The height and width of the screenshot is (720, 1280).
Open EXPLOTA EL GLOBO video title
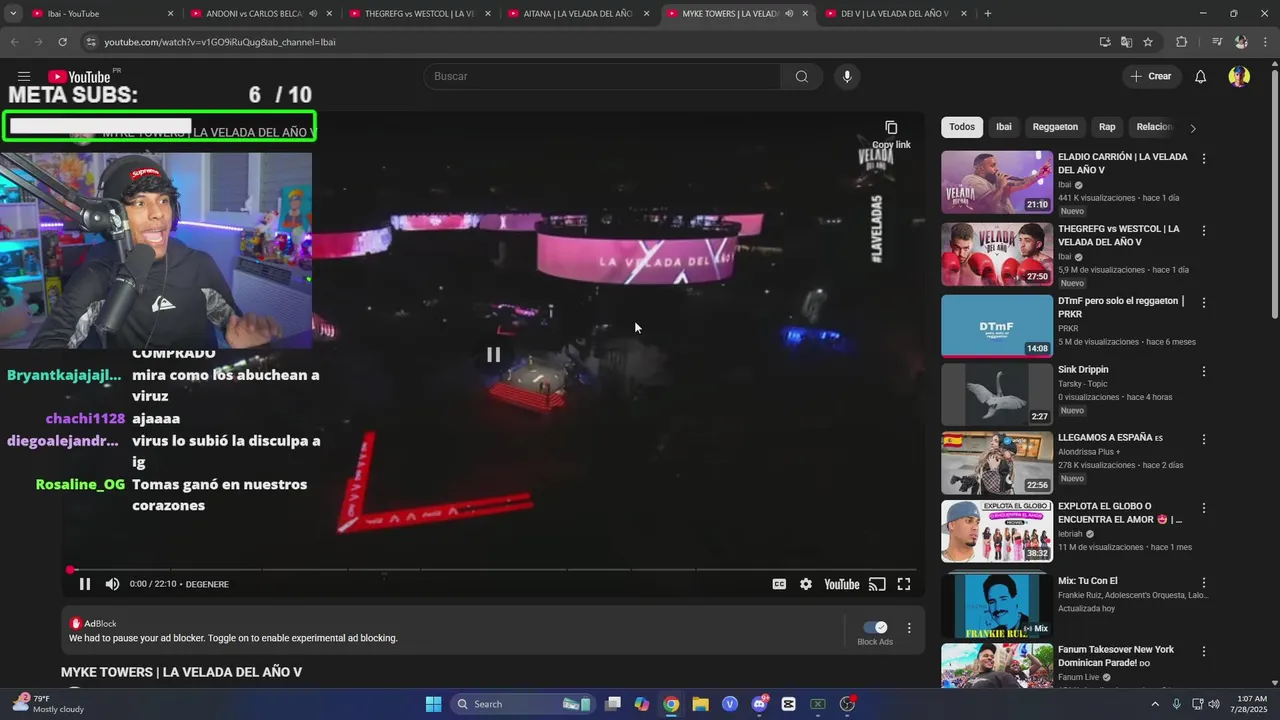click(x=1120, y=513)
